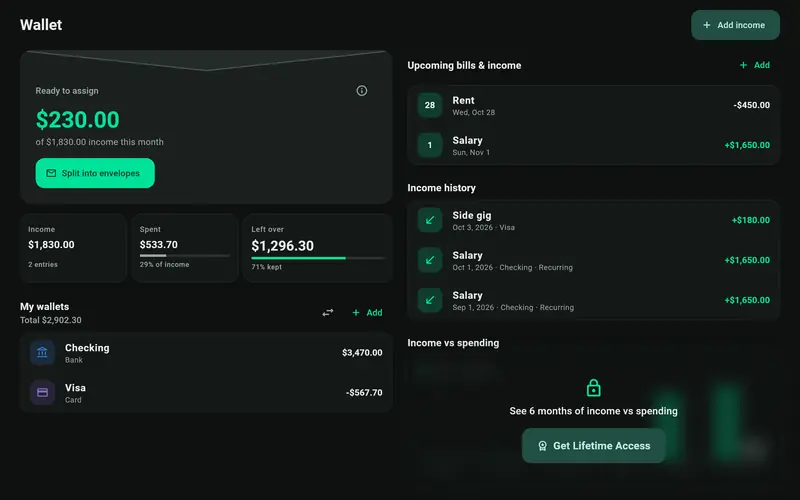
Task: Click the $1,296.30 left over amount
Action: 282,246
